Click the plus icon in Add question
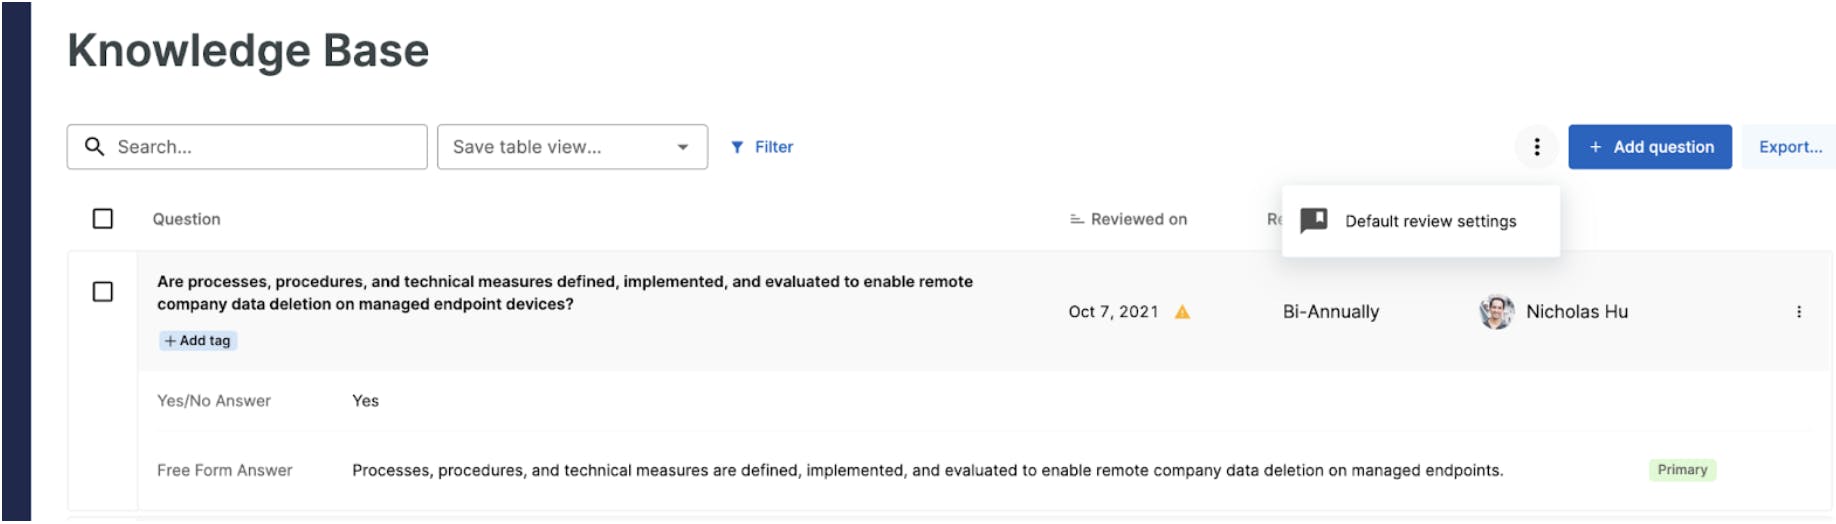 tap(1595, 147)
